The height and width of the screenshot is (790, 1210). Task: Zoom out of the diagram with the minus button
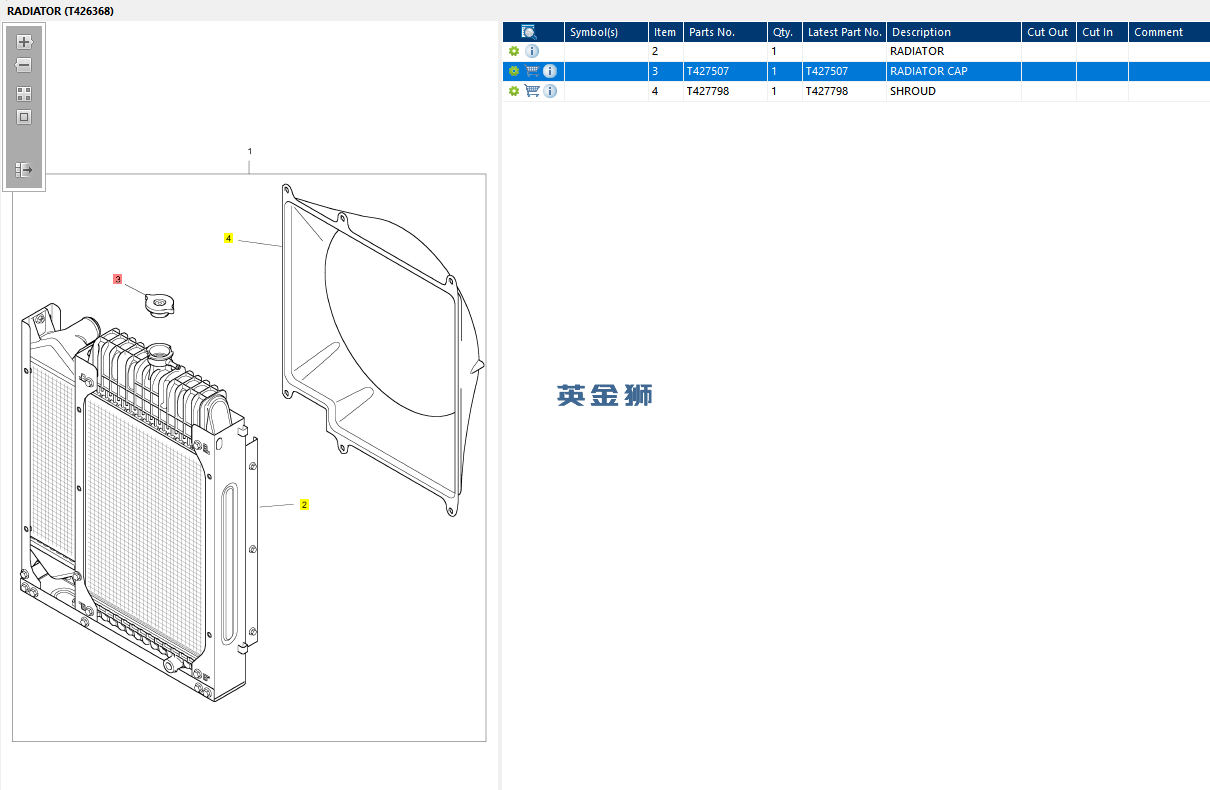pyautogui.click(x=24, y=65)
